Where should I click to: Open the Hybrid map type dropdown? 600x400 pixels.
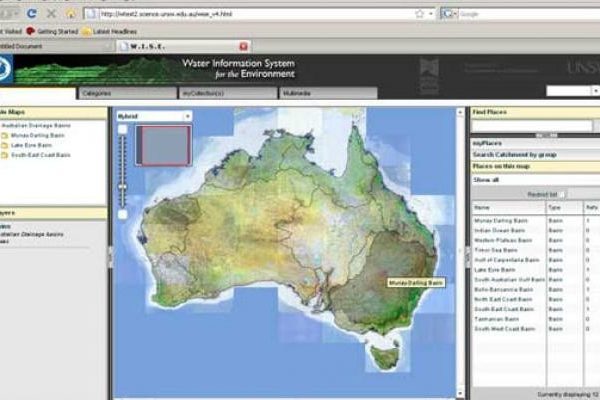point(153,116)
